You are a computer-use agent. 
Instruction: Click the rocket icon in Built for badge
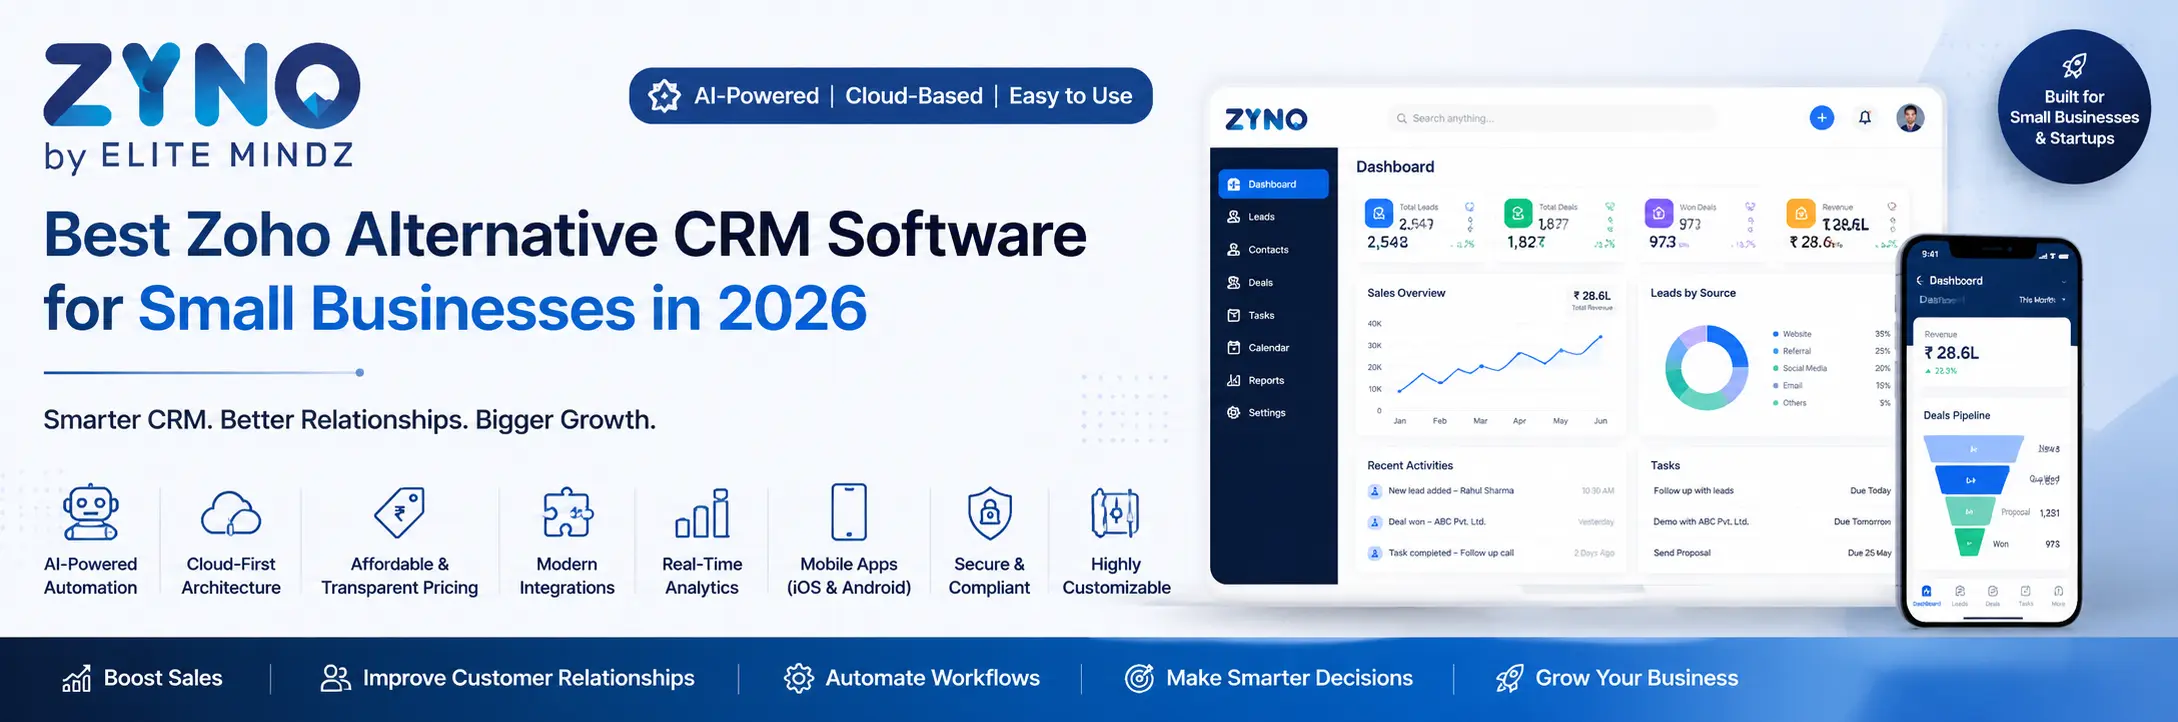(2075, 66)
